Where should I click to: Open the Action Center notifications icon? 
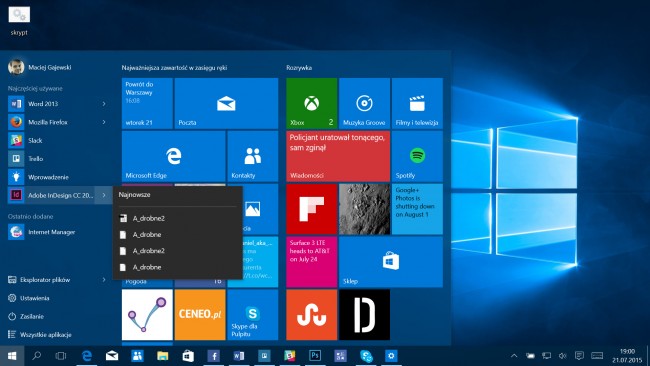[x=579, y=356]
